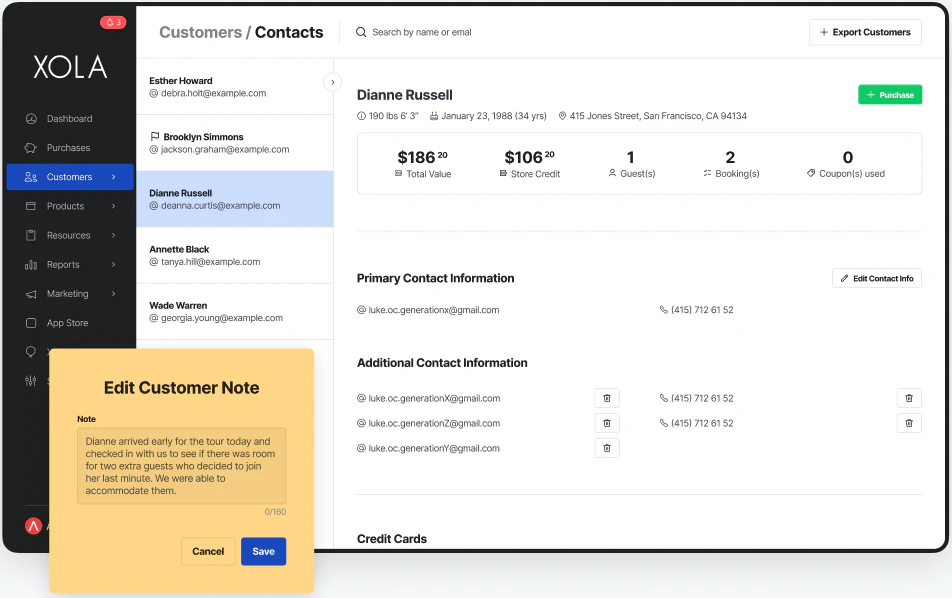Screen dimensions: 952x598
Task: Cancel the Edit Customer Note dialog
Action: pos(208,551)
